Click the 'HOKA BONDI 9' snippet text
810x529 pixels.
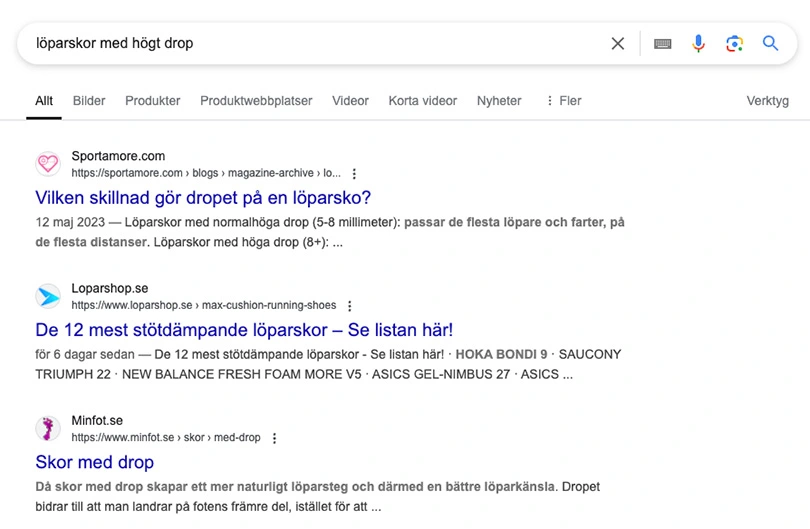501,355
